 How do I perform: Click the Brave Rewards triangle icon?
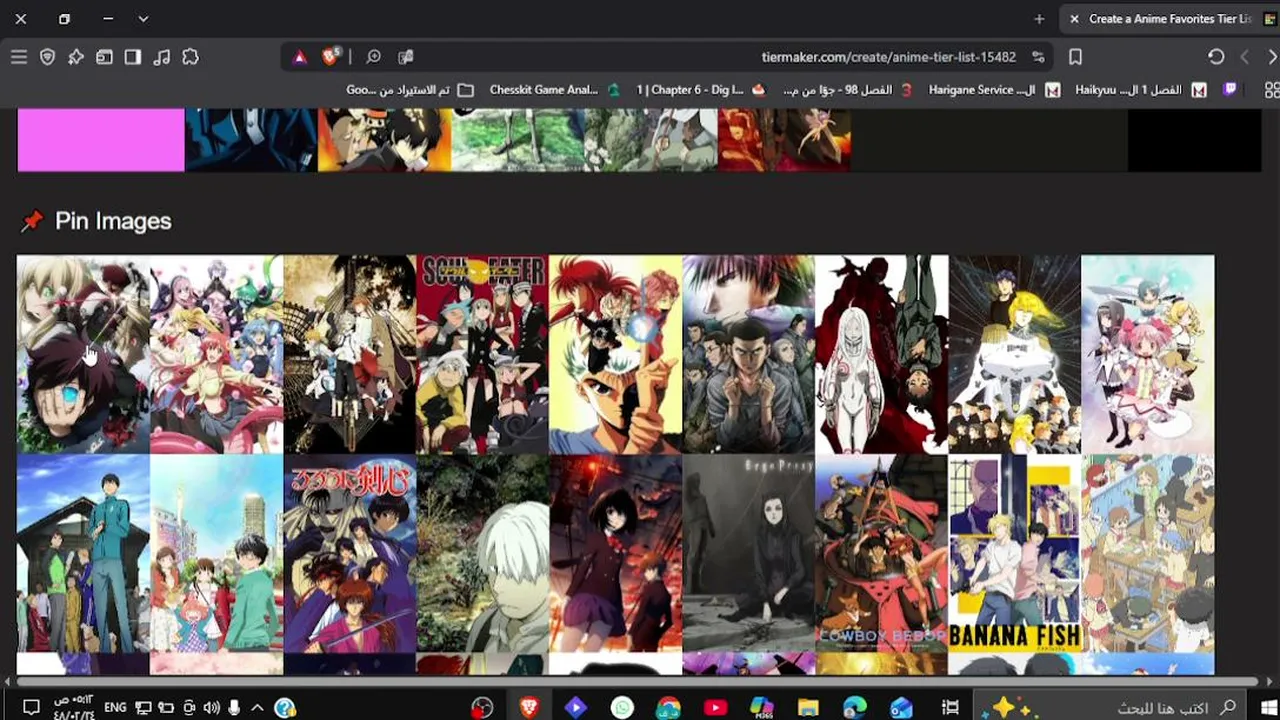[x=299, y=57]
